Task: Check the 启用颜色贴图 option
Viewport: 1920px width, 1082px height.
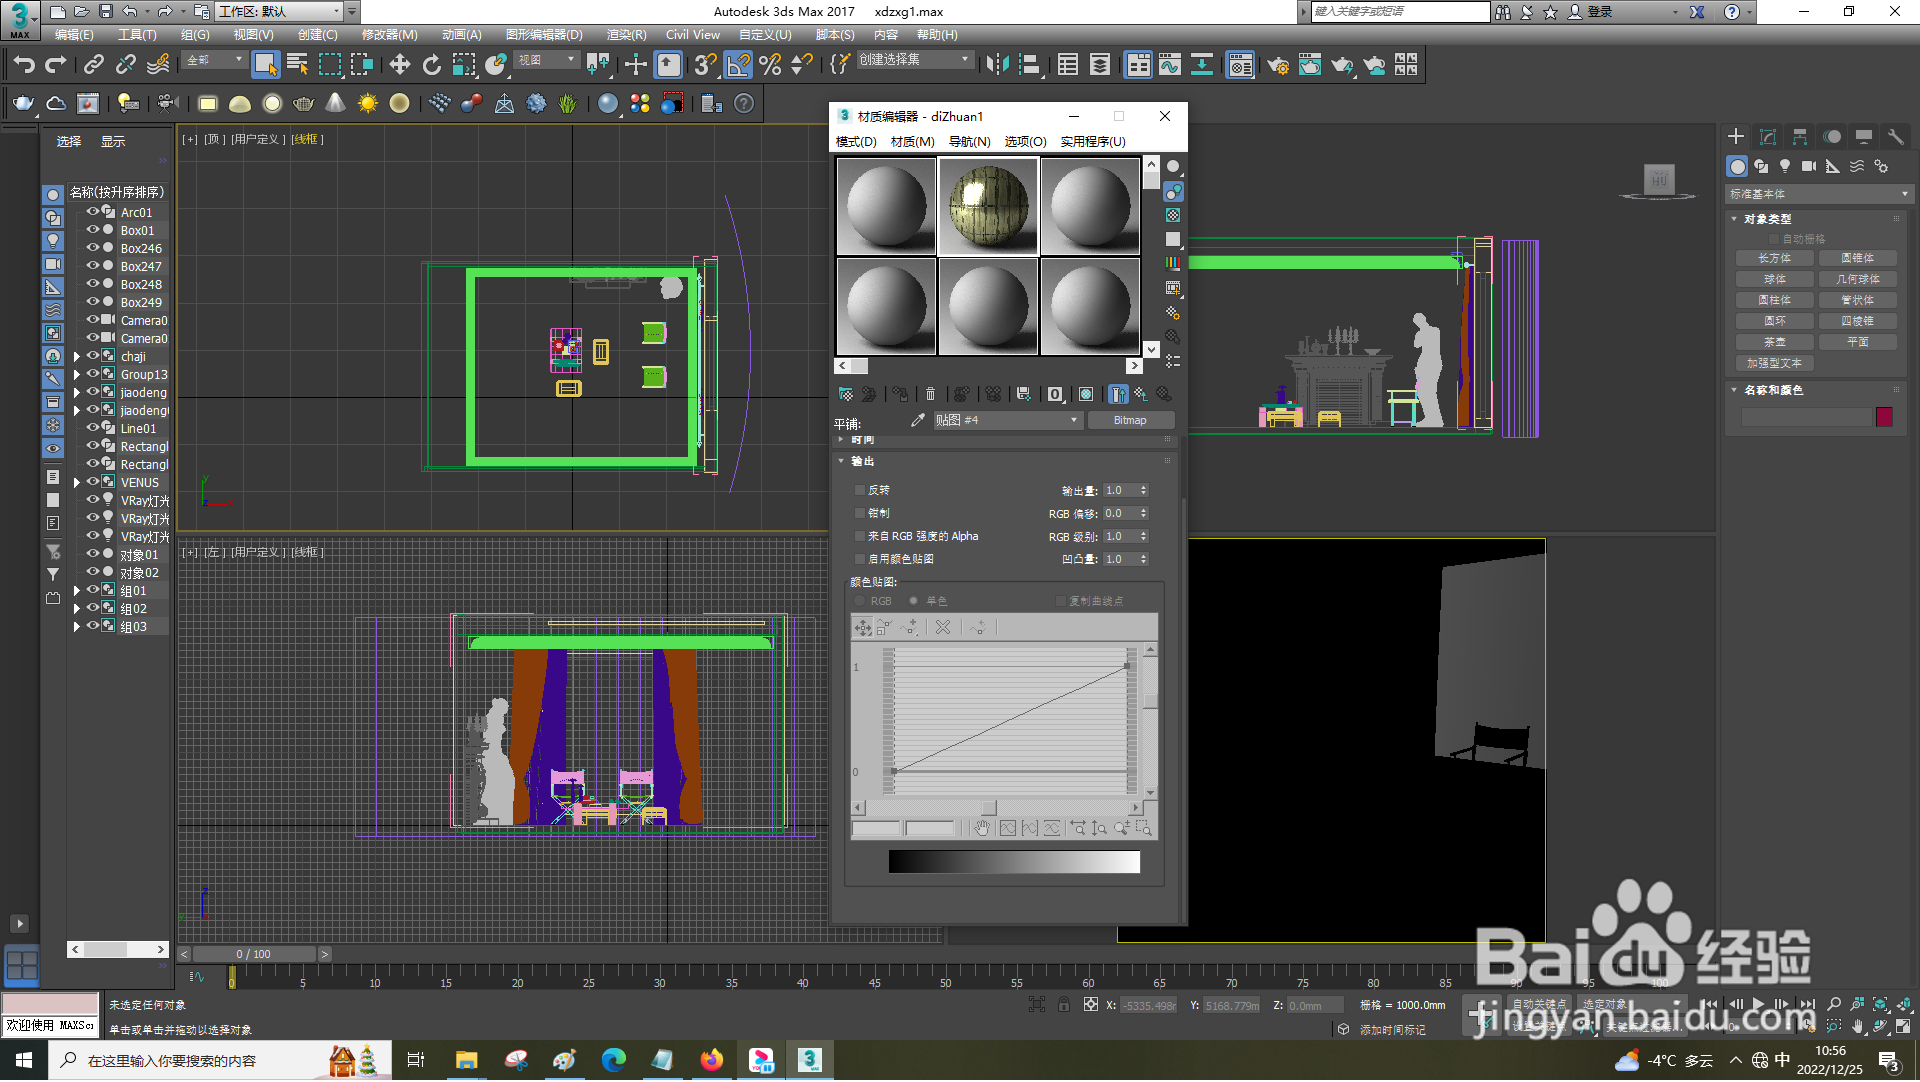Action: 860,559
